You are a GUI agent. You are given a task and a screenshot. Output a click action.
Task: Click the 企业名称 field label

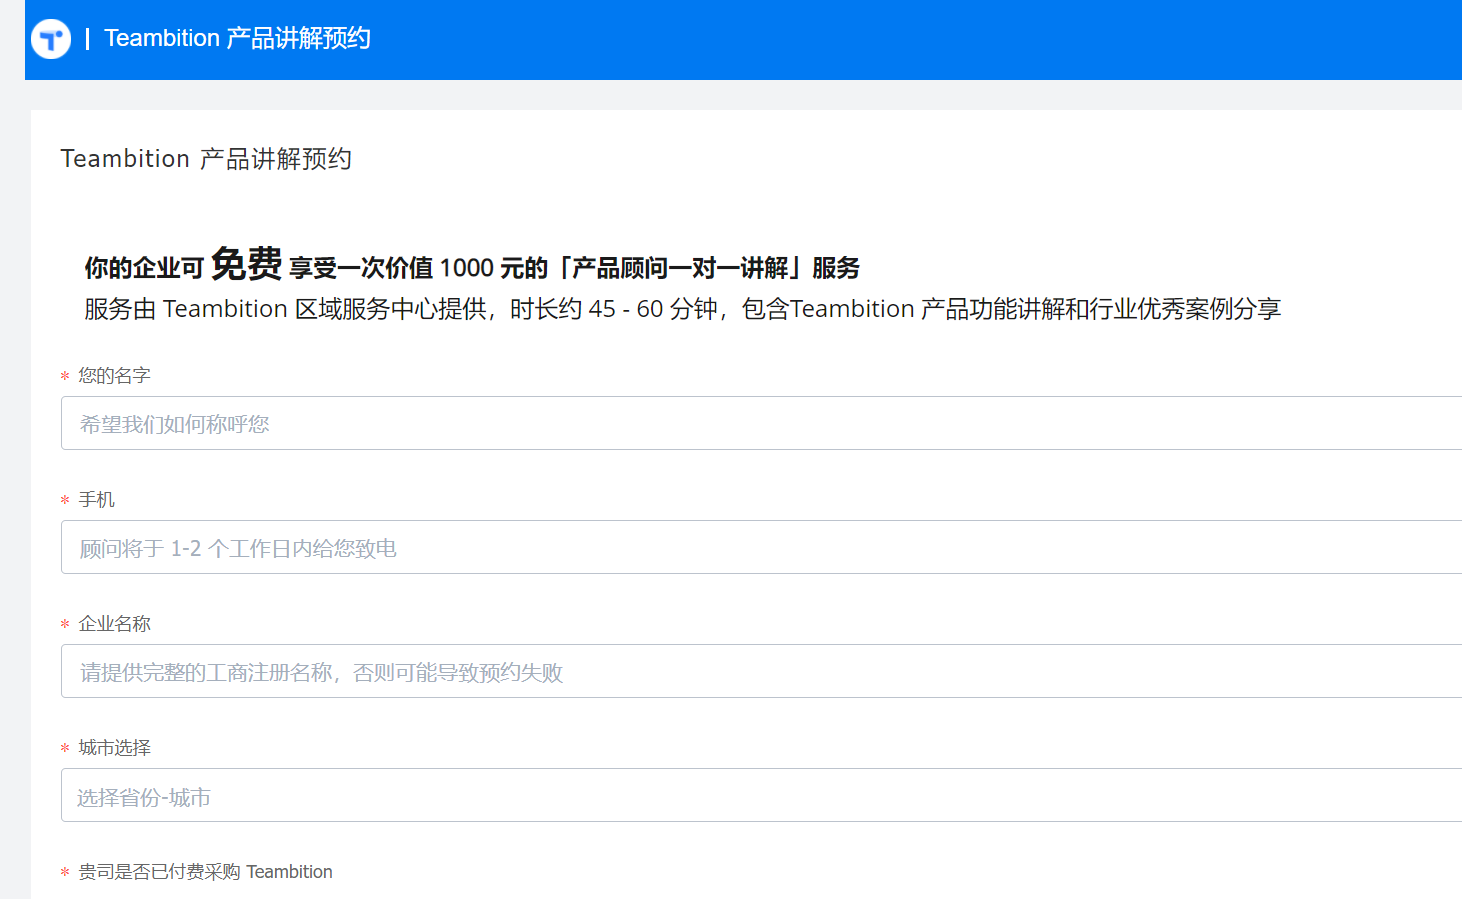click(114, 623)
